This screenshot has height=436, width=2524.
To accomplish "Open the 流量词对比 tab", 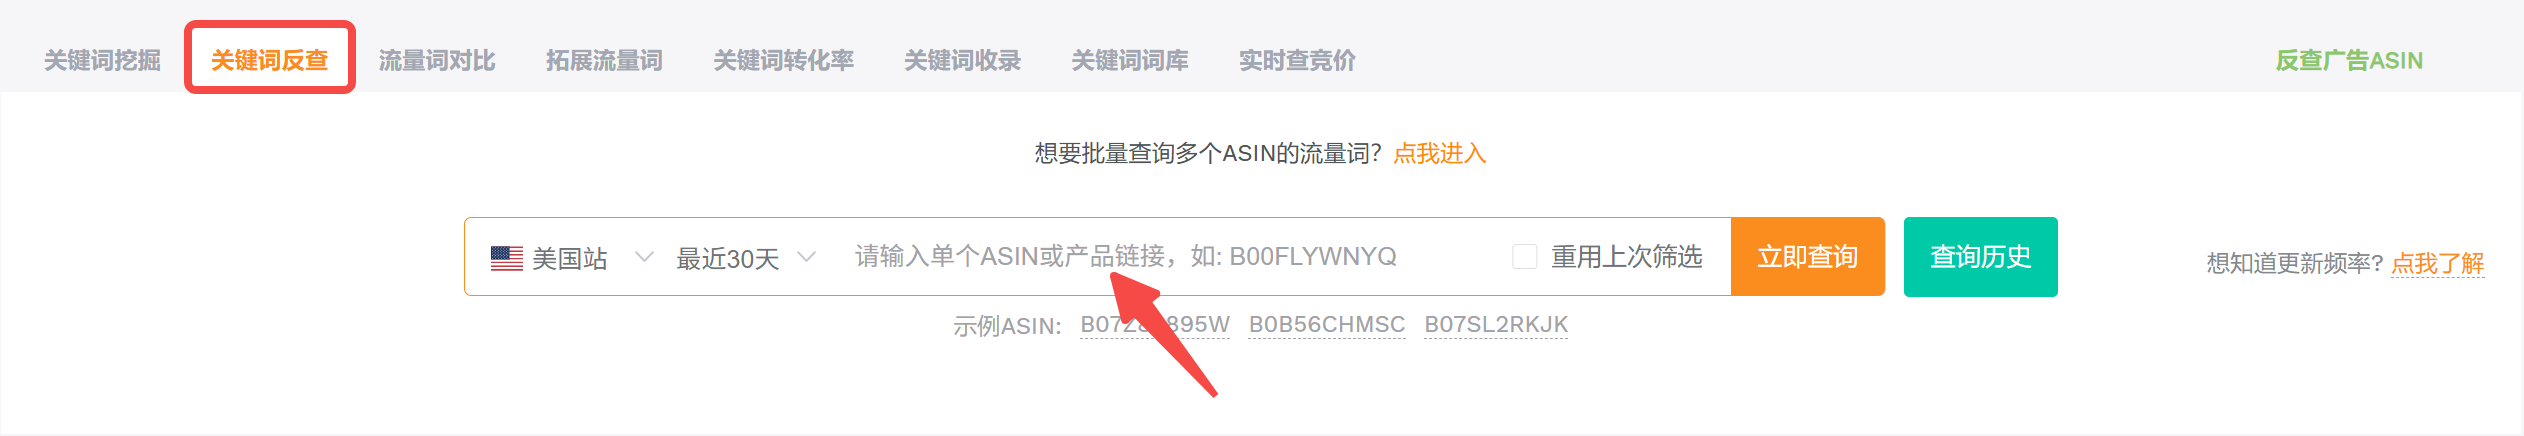I will click(436, 60).
